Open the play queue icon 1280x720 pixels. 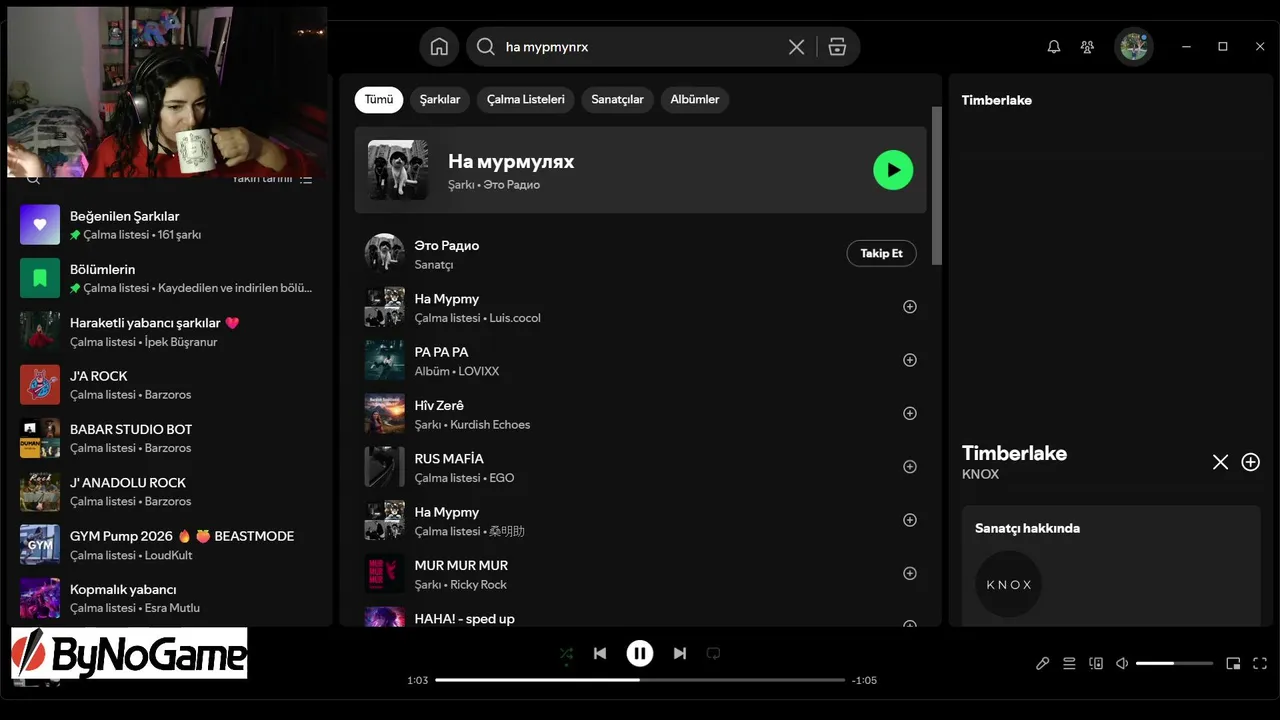tap(1069, 663)
